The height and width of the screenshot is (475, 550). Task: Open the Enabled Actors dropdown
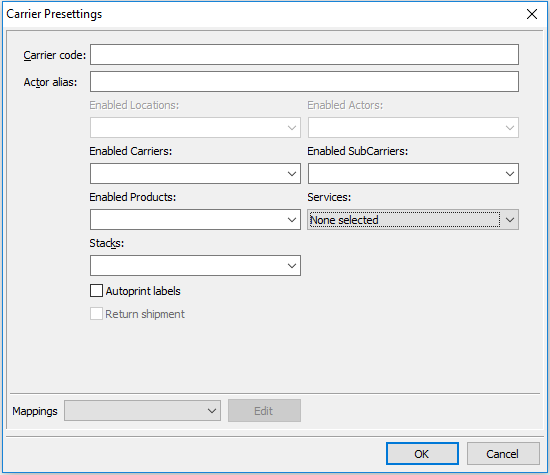(x=413, y=127)
